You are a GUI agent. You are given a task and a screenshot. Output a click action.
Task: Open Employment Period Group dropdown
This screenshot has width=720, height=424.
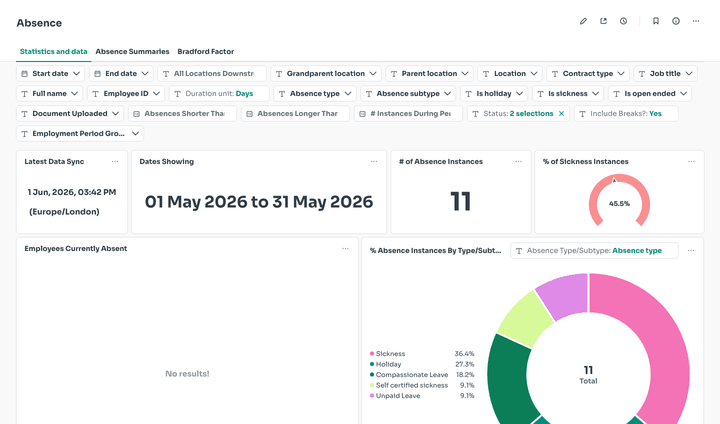coord(80,134)
